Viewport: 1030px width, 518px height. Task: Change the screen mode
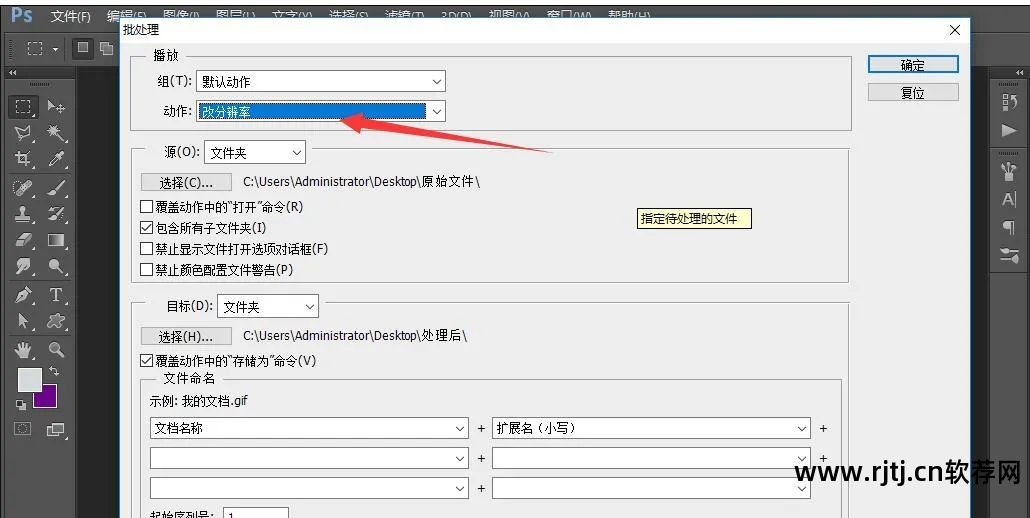pyautogui.click(x=56, y=430)
